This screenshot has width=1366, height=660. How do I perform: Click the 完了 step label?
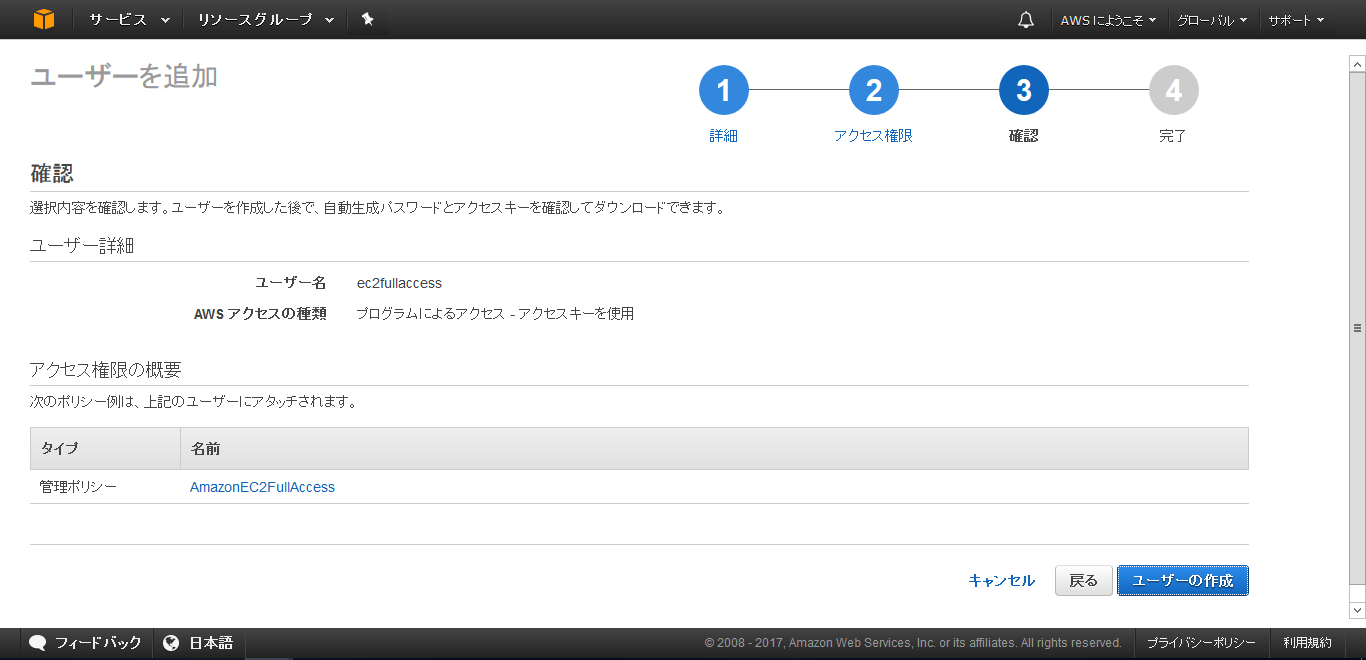pos(1173,136)
